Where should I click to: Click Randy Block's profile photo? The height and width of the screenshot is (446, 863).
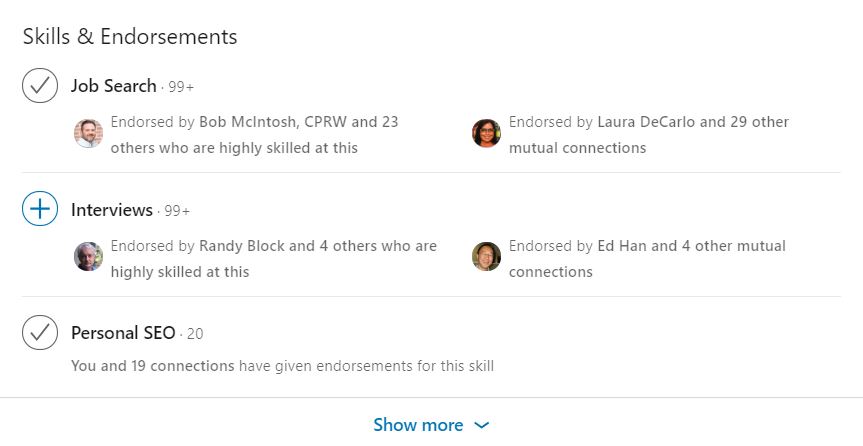[x=88, y=257]
